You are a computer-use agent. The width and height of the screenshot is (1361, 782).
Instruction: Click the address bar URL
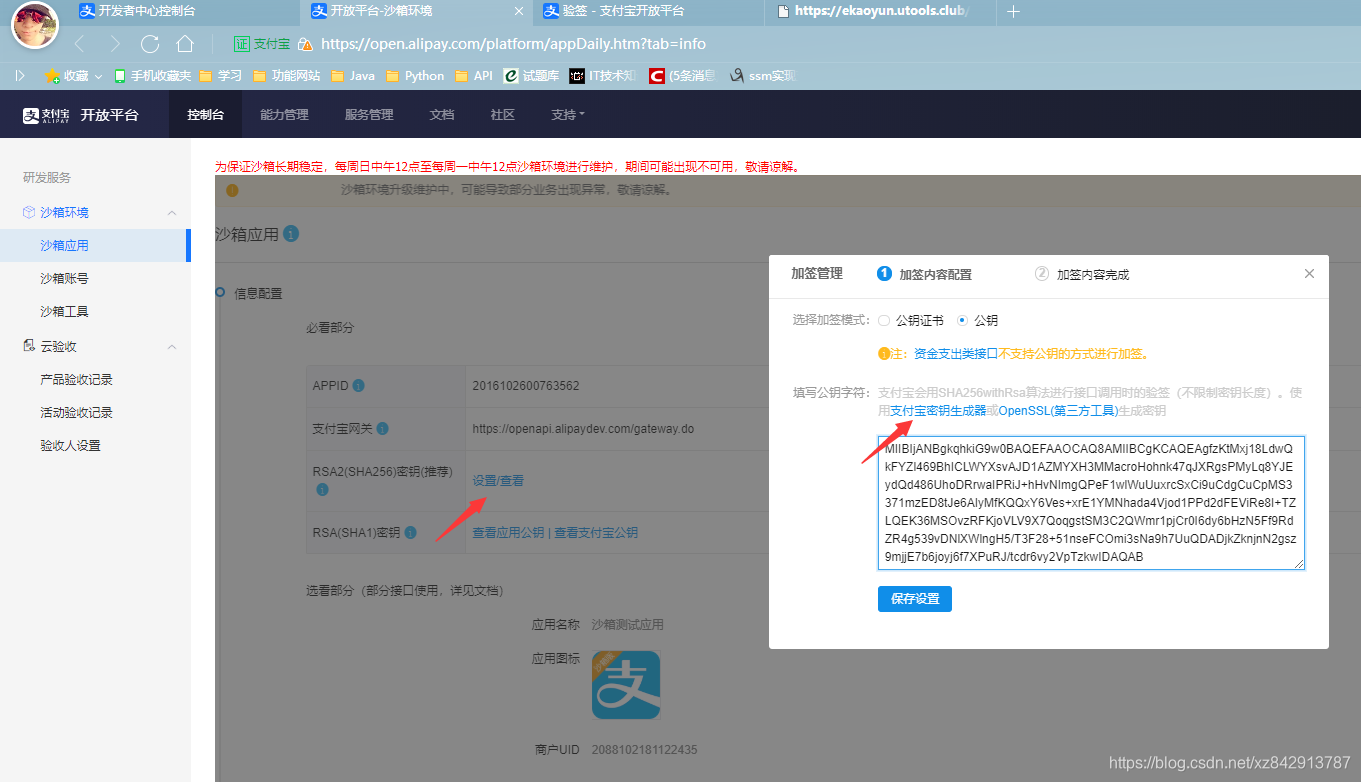(513, 44)
